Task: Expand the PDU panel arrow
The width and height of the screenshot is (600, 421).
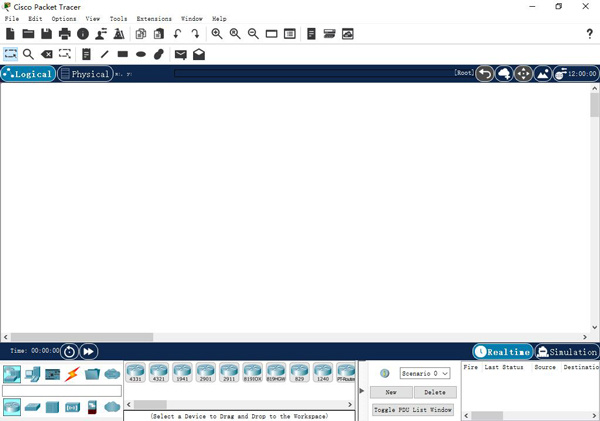Action: 362,392
